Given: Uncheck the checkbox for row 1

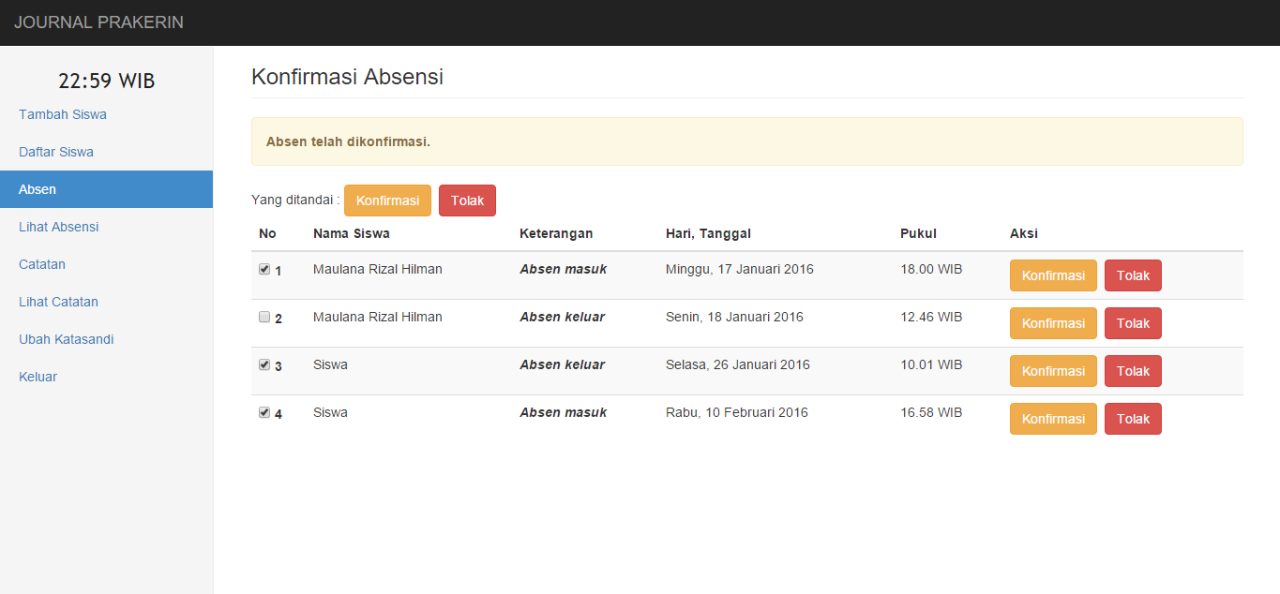Looking at the screenshot, I should point(264,269).
